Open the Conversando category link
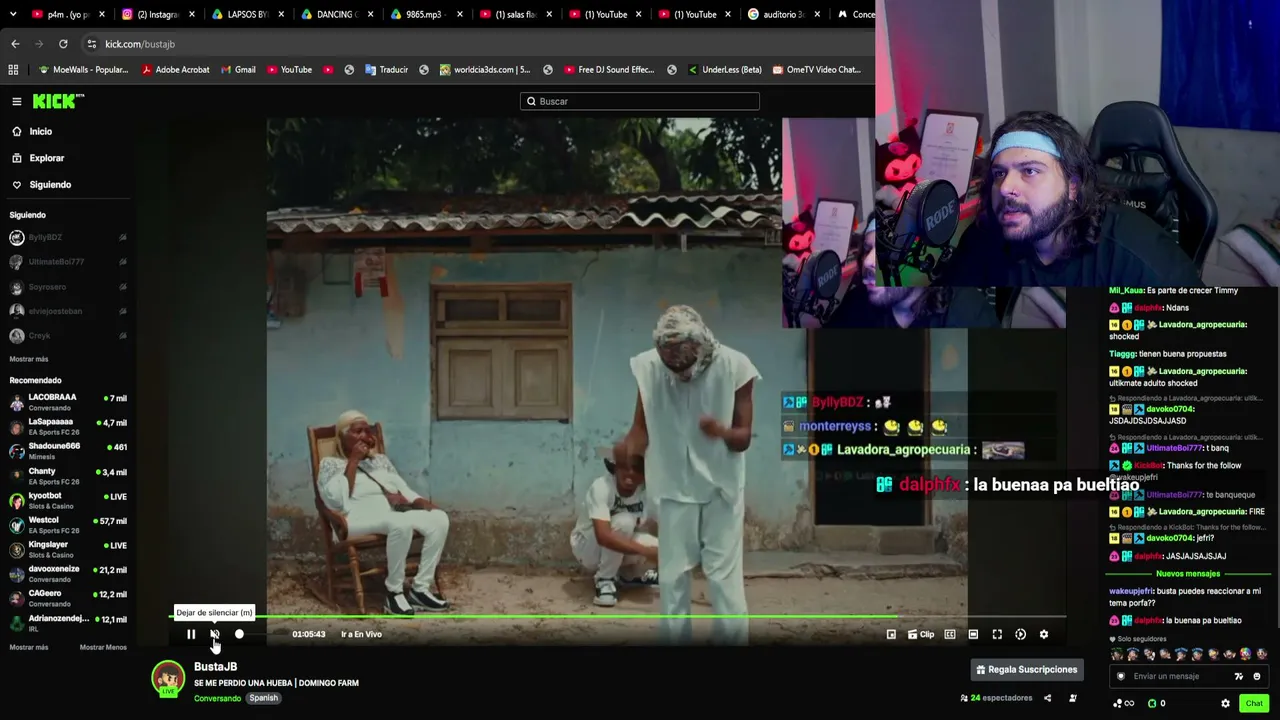 click(x=217, y=698)
